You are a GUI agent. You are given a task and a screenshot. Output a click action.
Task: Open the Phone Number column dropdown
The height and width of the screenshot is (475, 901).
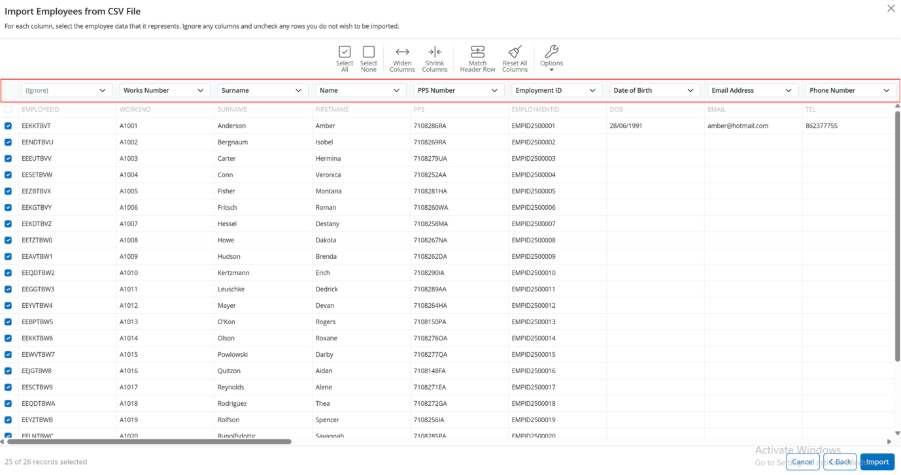[x=850, y=90]
